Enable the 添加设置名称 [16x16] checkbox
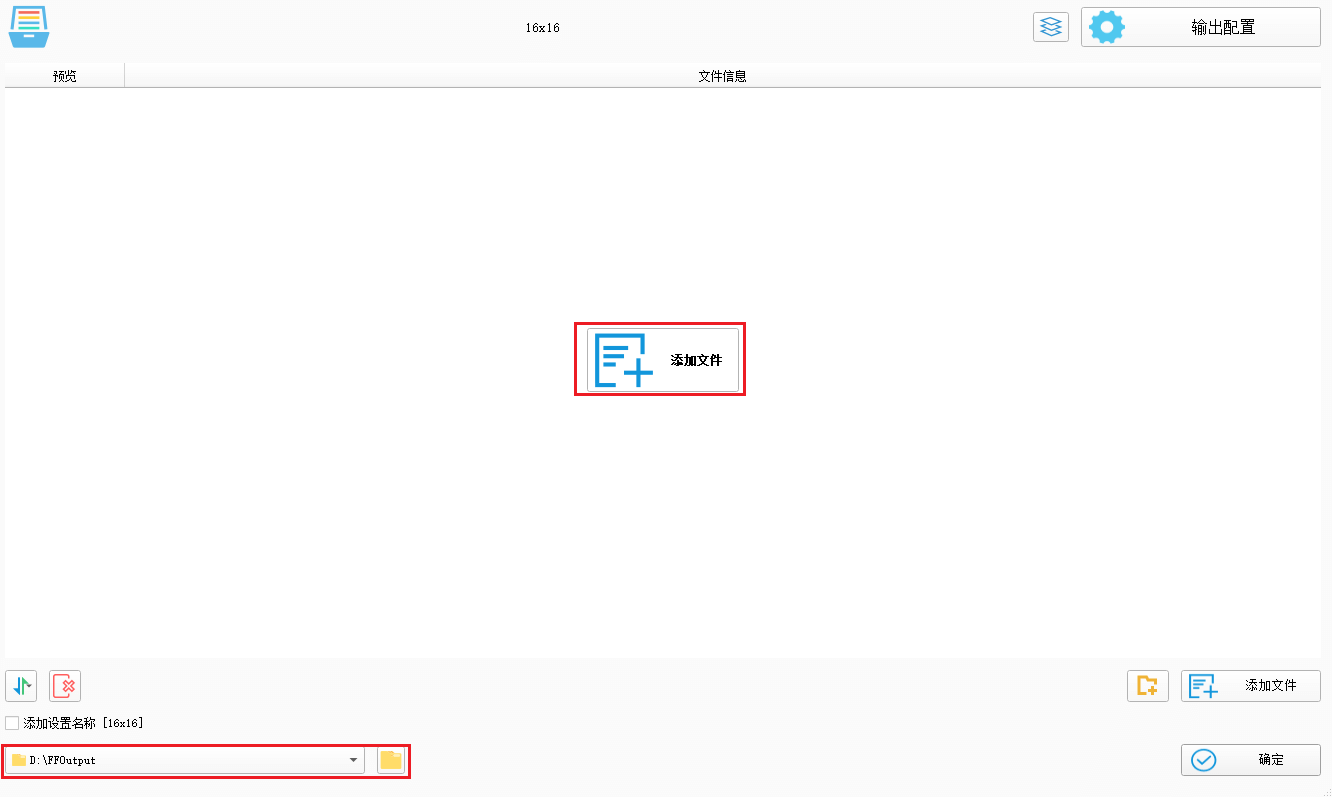Screen dimensions: 1332x797 point(11,722)
